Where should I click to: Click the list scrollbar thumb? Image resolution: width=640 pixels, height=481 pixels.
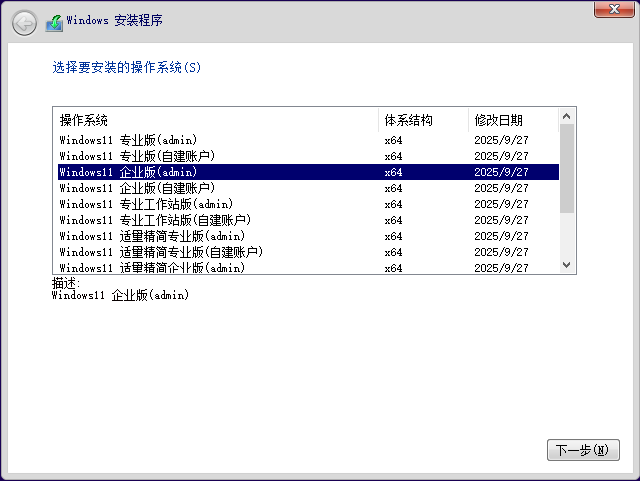(x=567, y=168)
